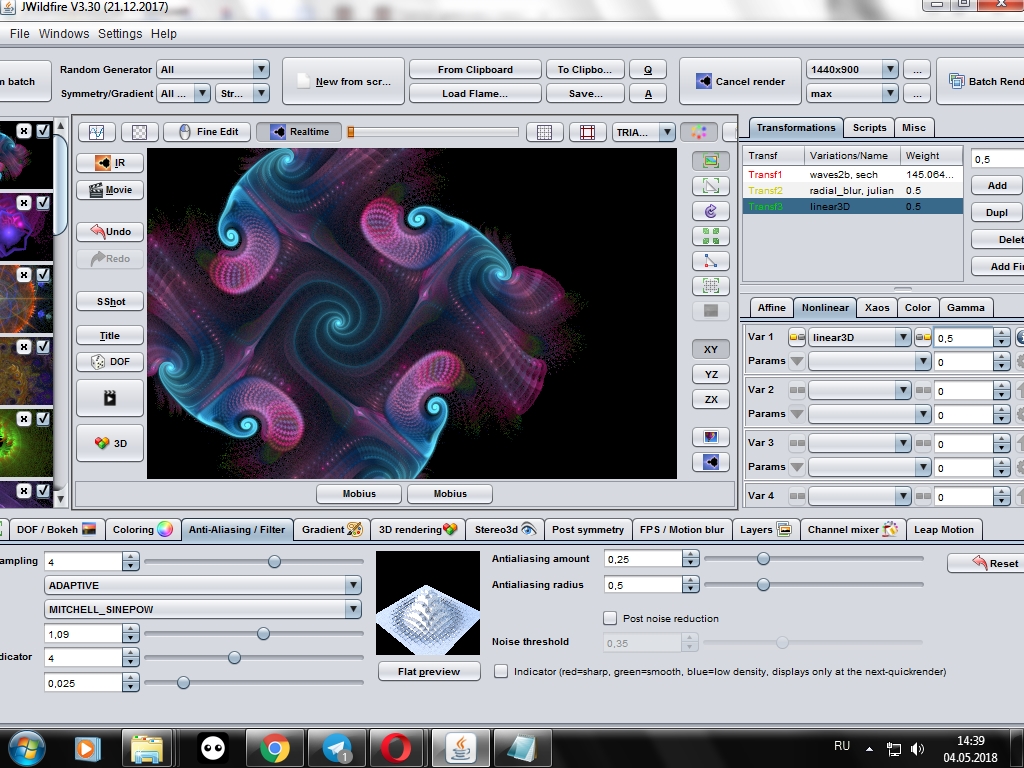This screenshot has width=1024, height=768.
Task: Remove the first flame thumbnail with its X
Action: tap(24, 131)
